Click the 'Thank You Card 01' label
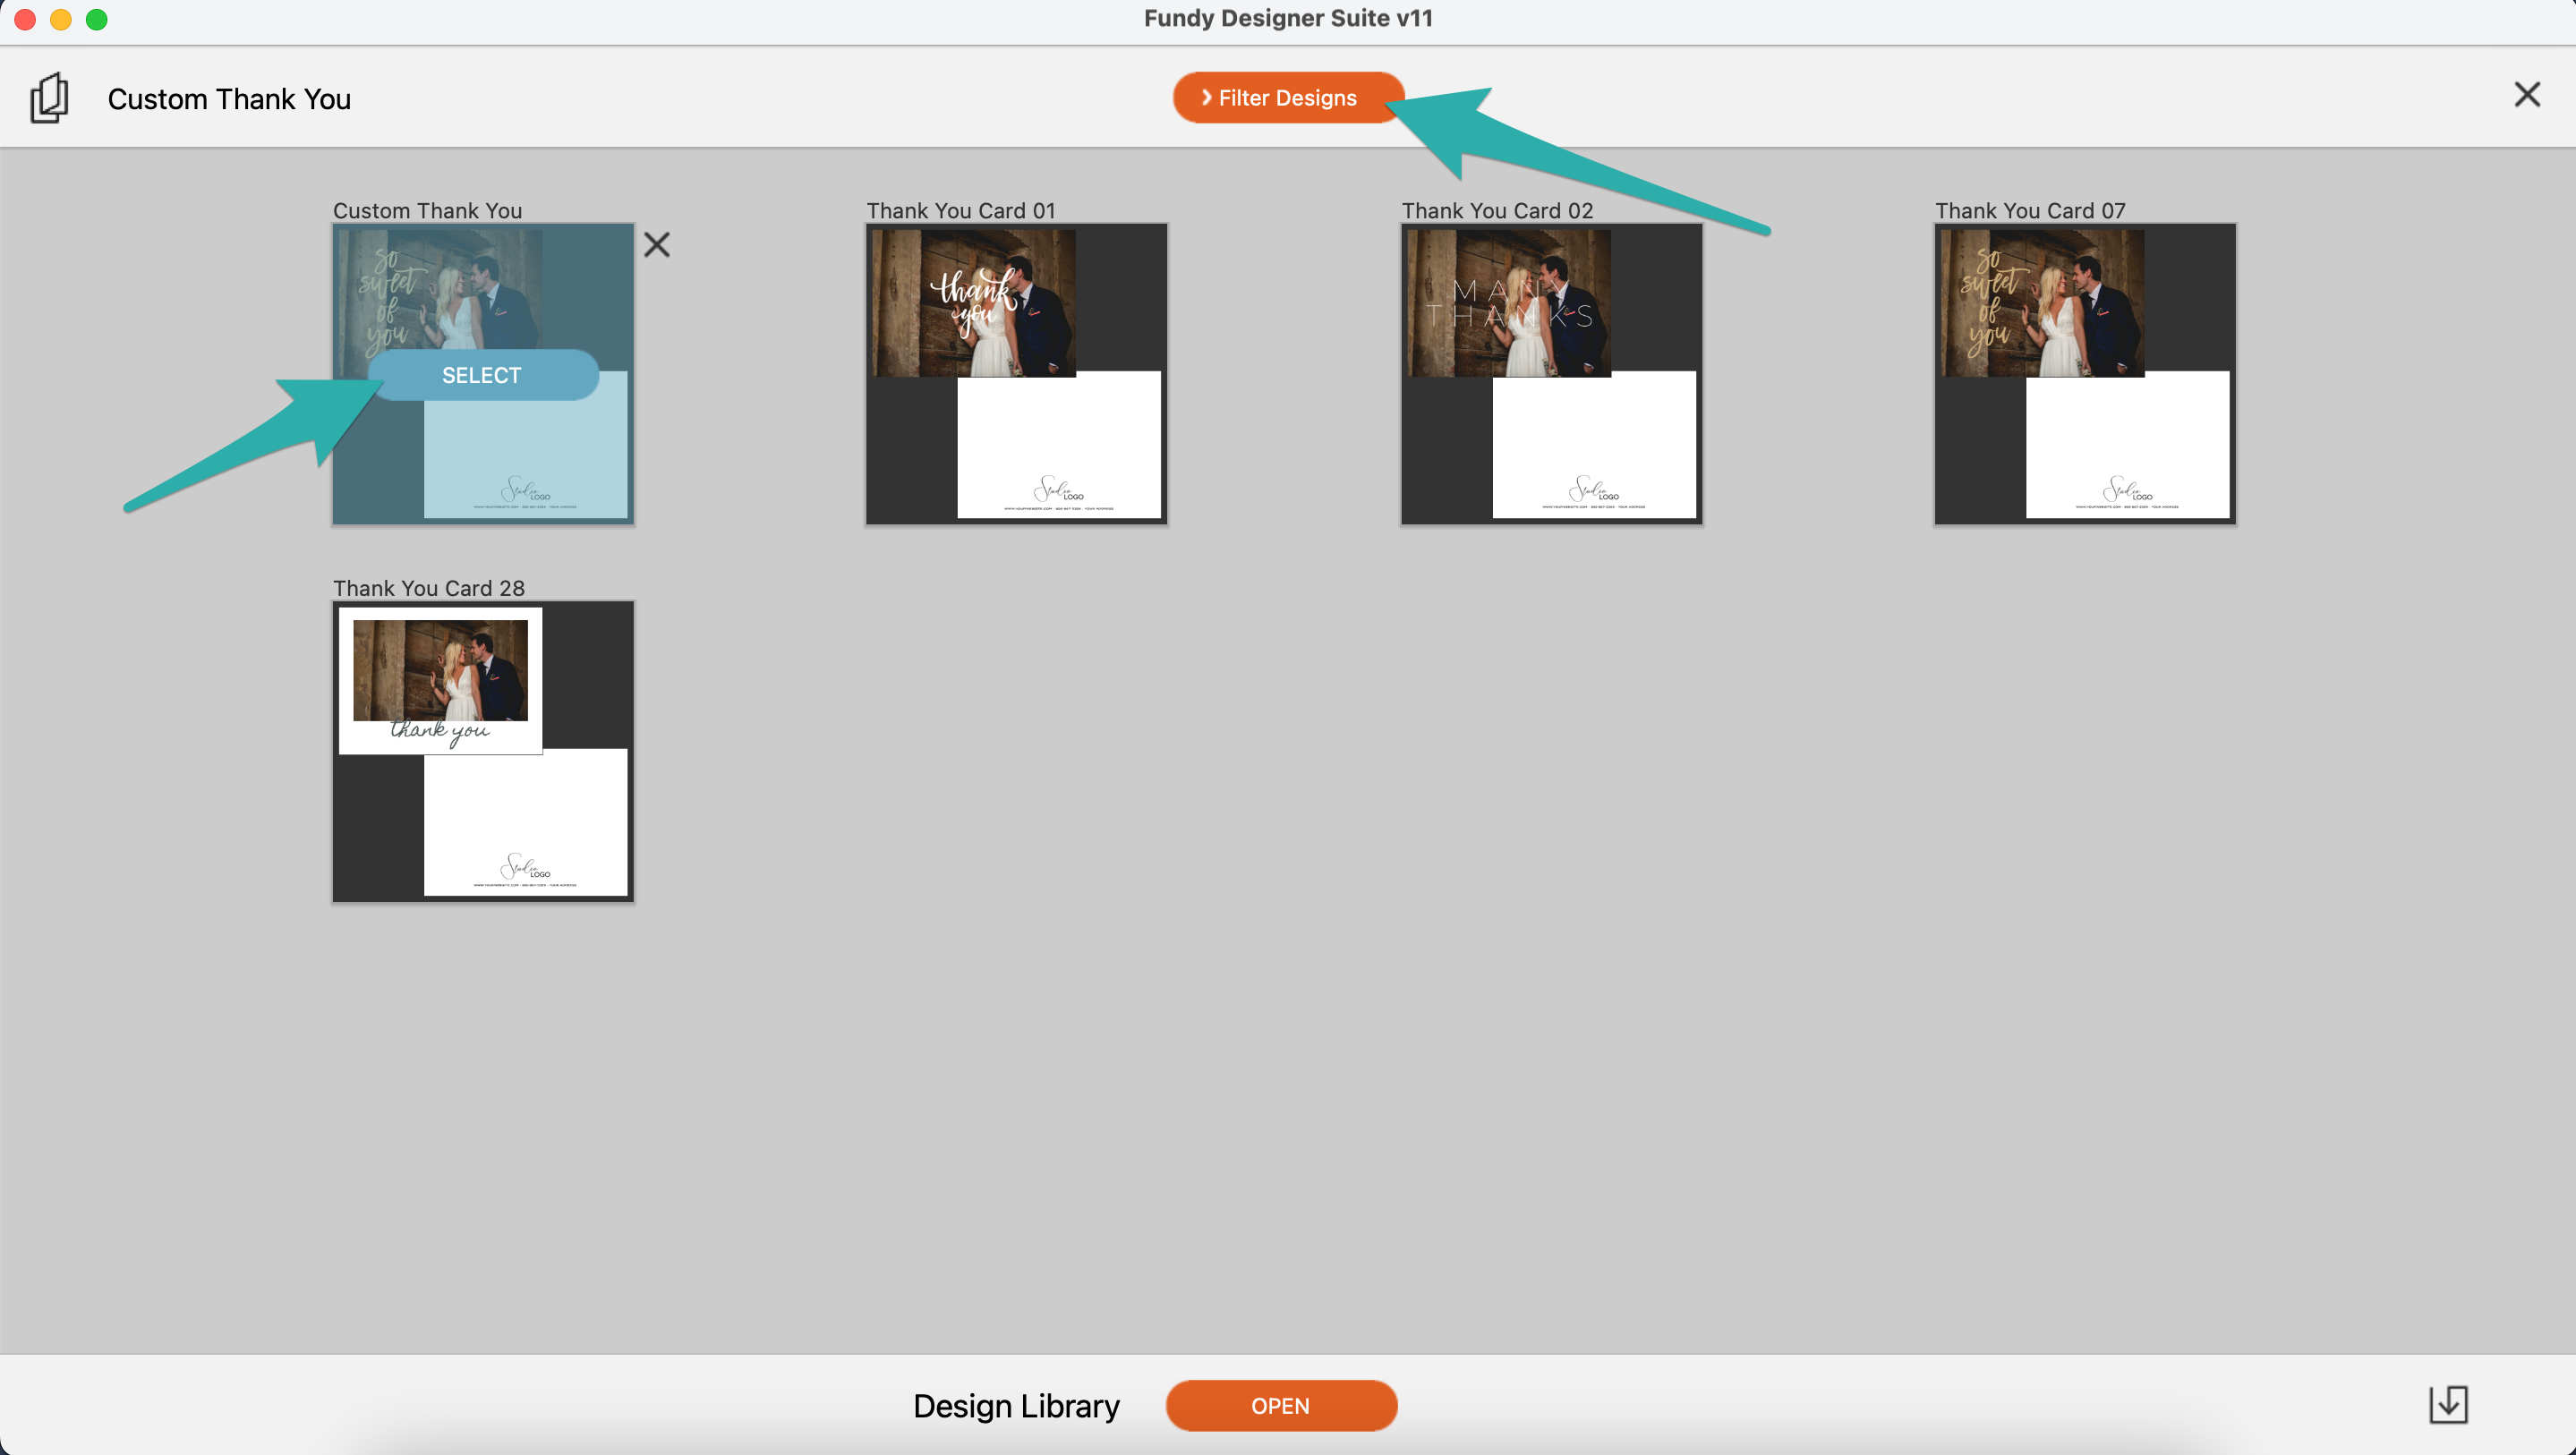Viewport: 2576px width, 1455px height. point(961,211)
